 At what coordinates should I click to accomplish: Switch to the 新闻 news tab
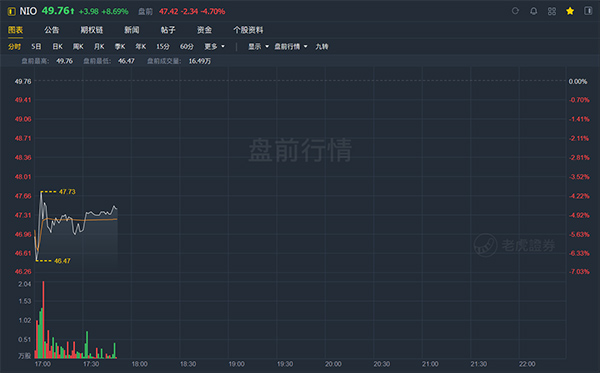(x=132, y=30)
